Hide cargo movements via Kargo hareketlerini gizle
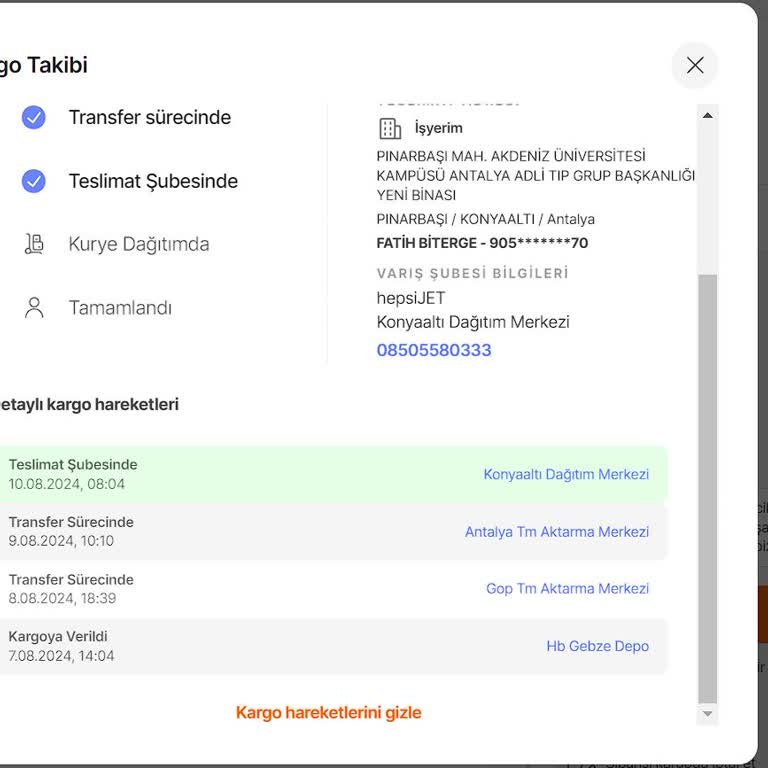Screen dimensions: 768x768 tap(328, 713)
